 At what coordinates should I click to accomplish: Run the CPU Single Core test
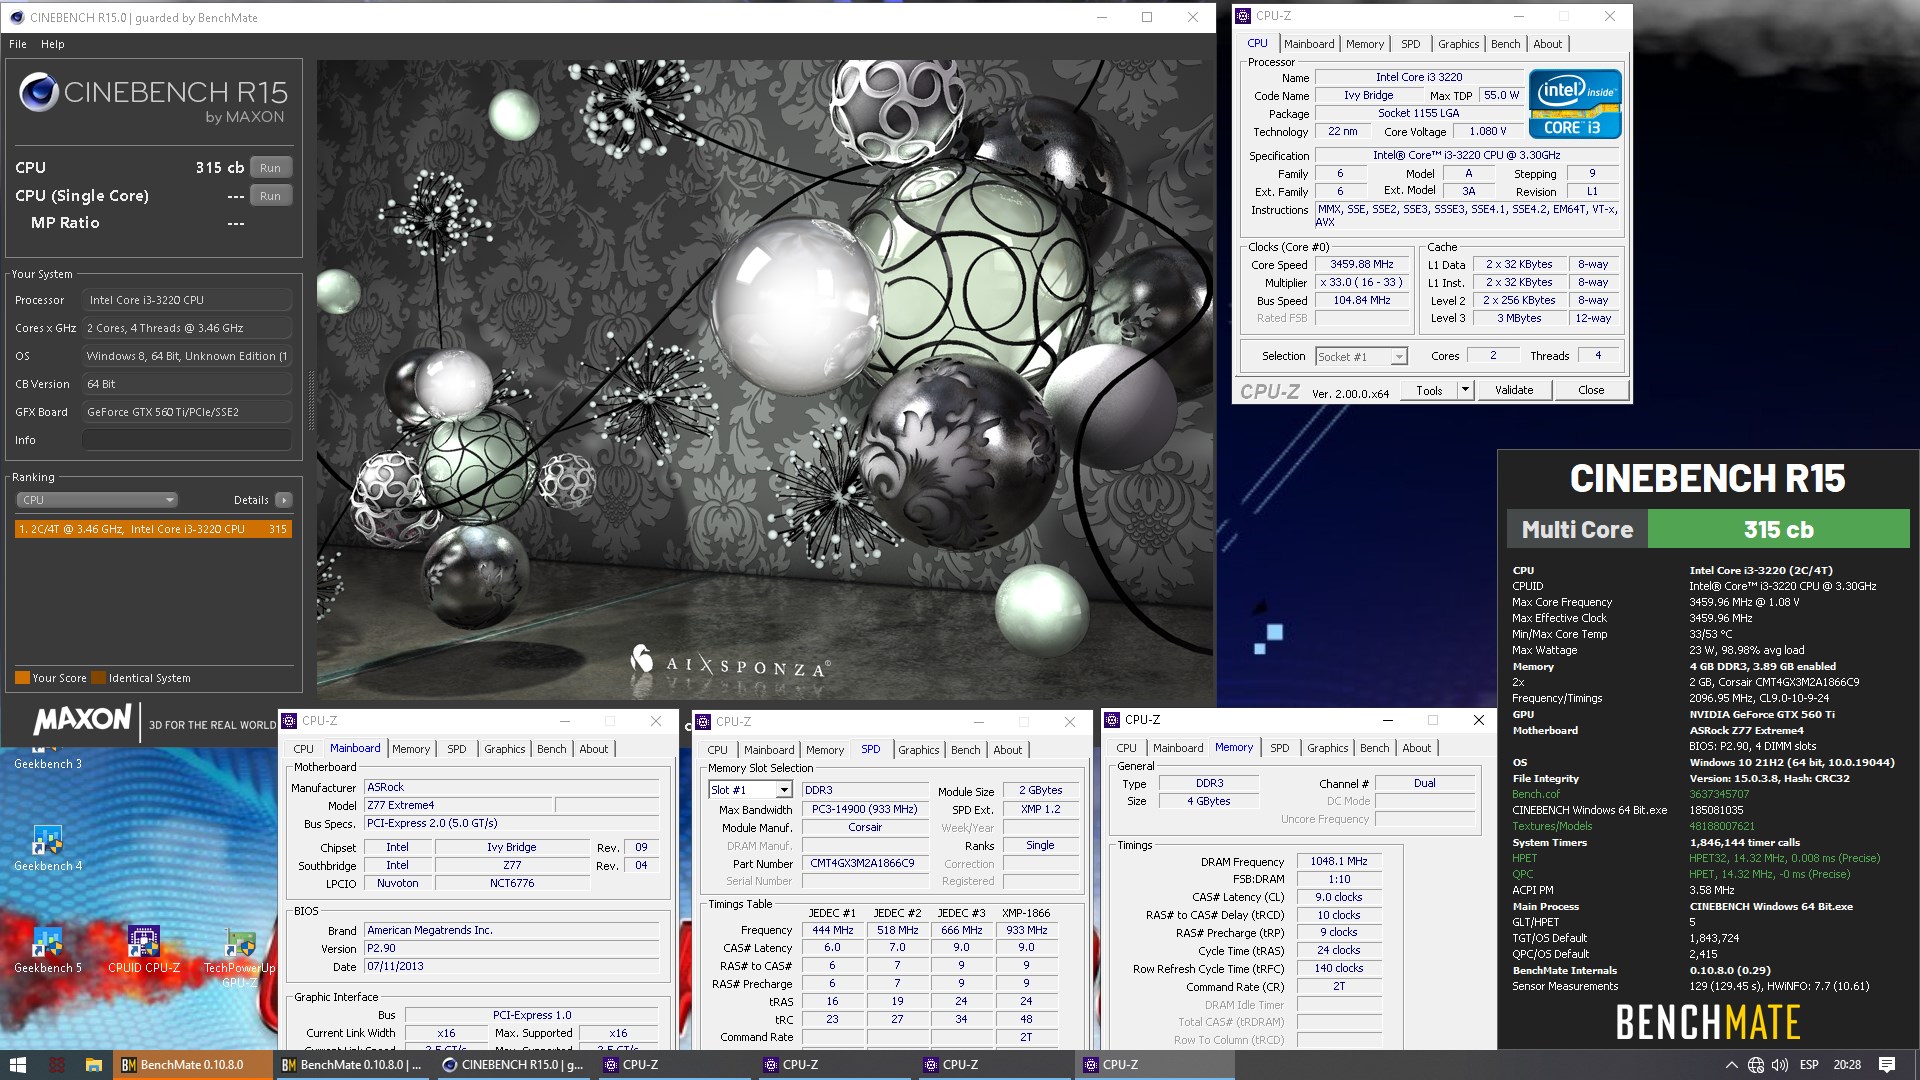pyautogui.click(x=270, y=196)
